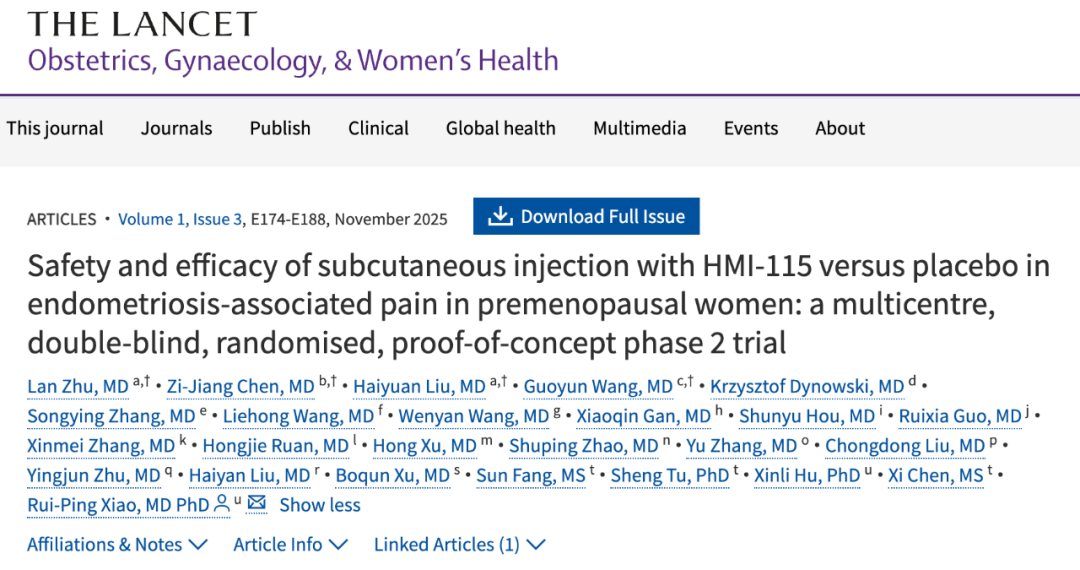This screenshot has width=1080, height=570.
Task: Click the envelope email icon after Rui-Ping Xiao
Action: pos(257,504)
